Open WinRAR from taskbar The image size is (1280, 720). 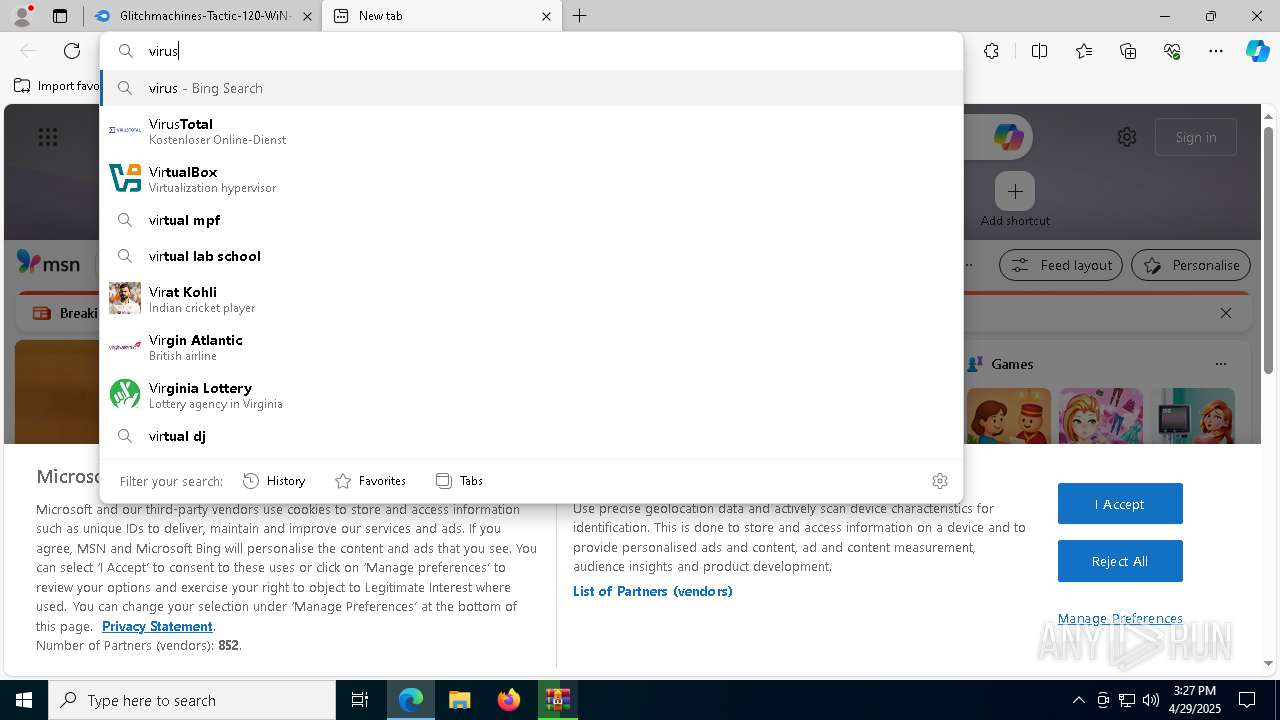point(557,700)
